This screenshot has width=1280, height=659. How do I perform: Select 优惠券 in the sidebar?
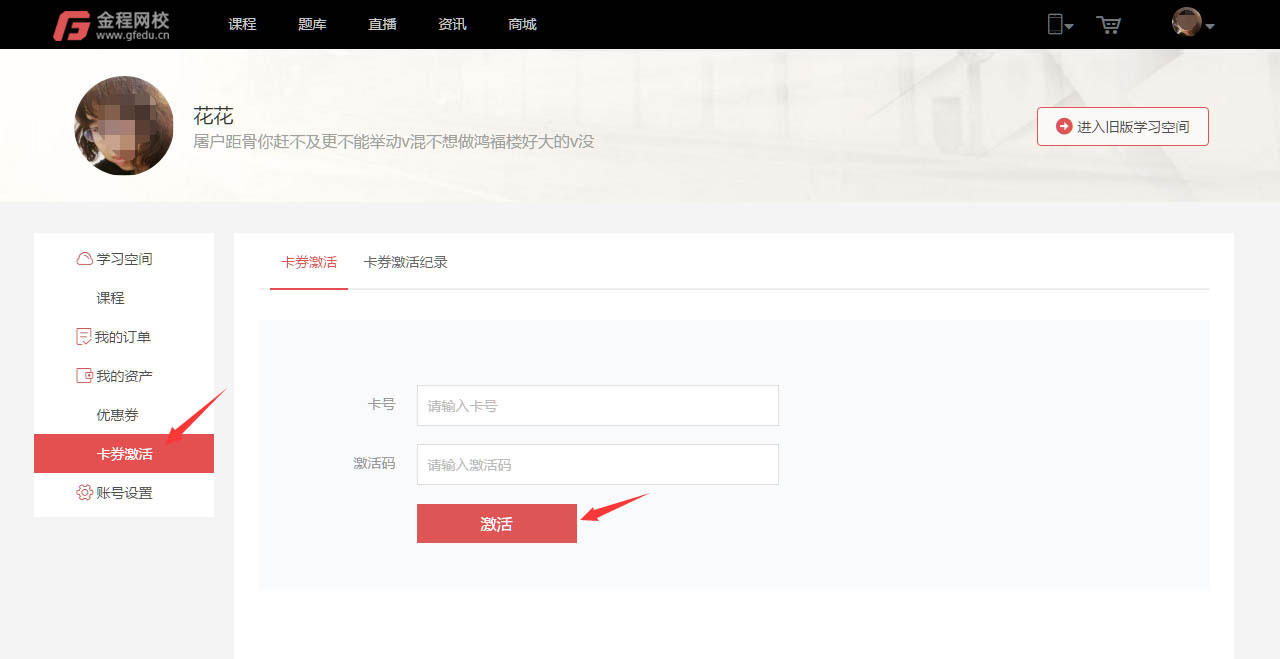coord(117,415)
